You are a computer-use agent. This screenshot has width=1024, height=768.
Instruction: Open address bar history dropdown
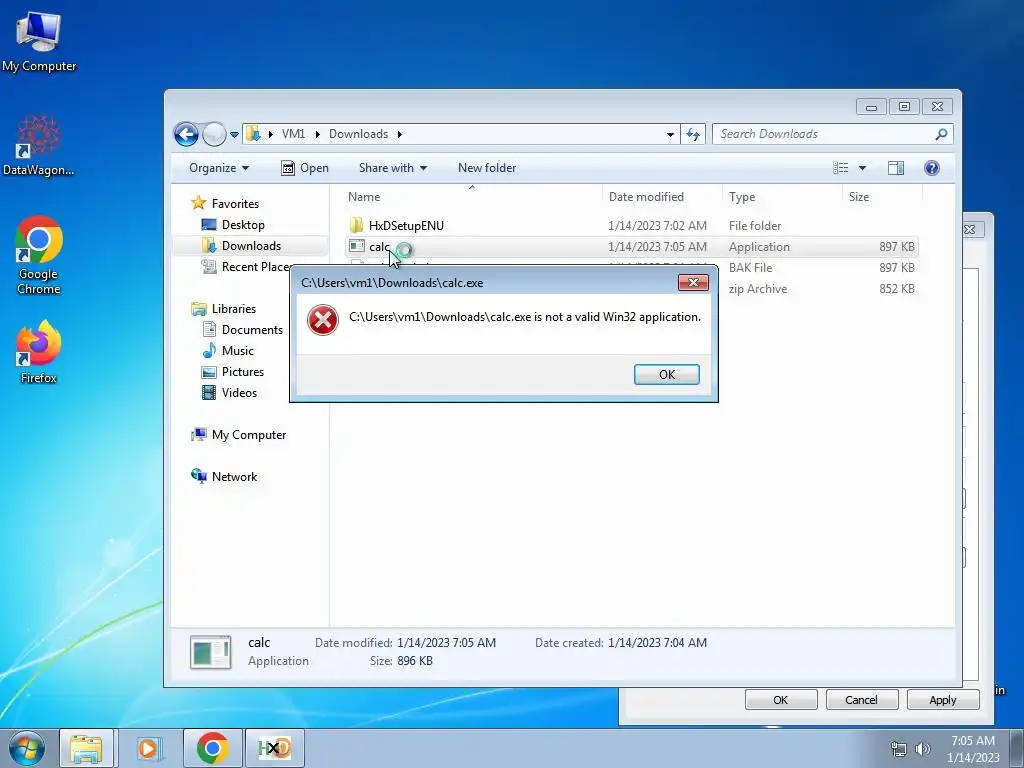click(x=670, y=135)
